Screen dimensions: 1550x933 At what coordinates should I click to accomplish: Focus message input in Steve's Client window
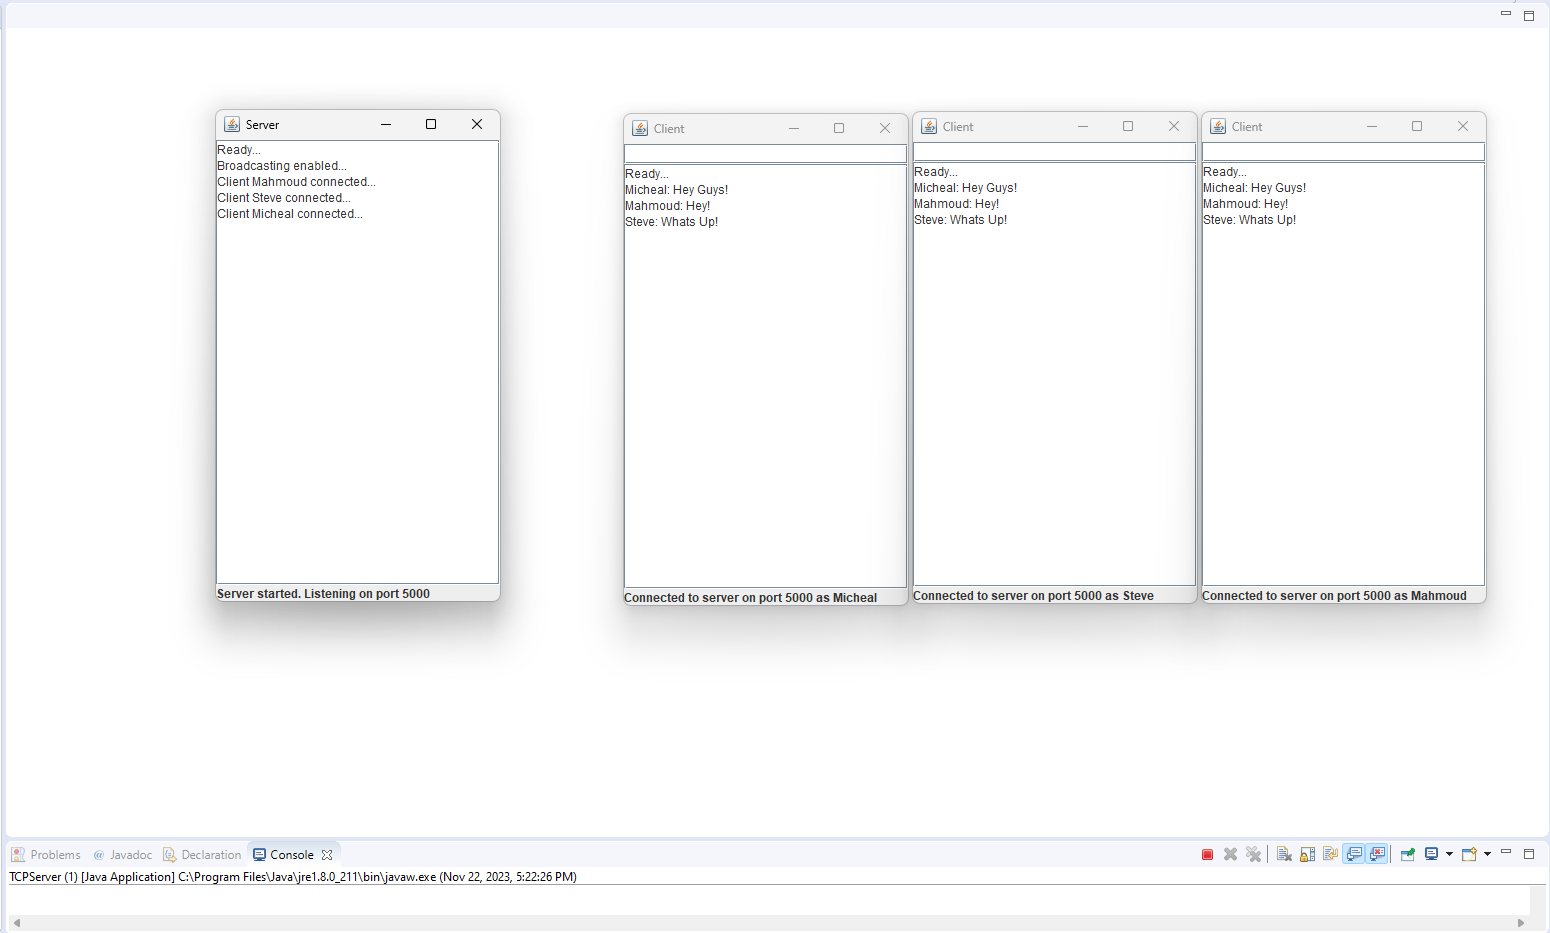point(1054,151)
